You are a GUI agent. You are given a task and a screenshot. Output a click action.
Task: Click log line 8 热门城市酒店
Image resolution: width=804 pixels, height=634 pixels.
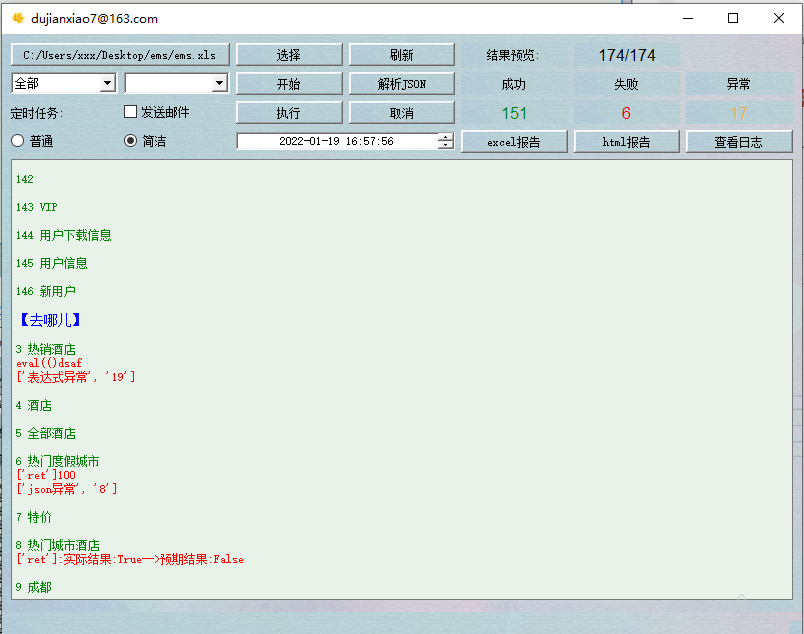57,545
